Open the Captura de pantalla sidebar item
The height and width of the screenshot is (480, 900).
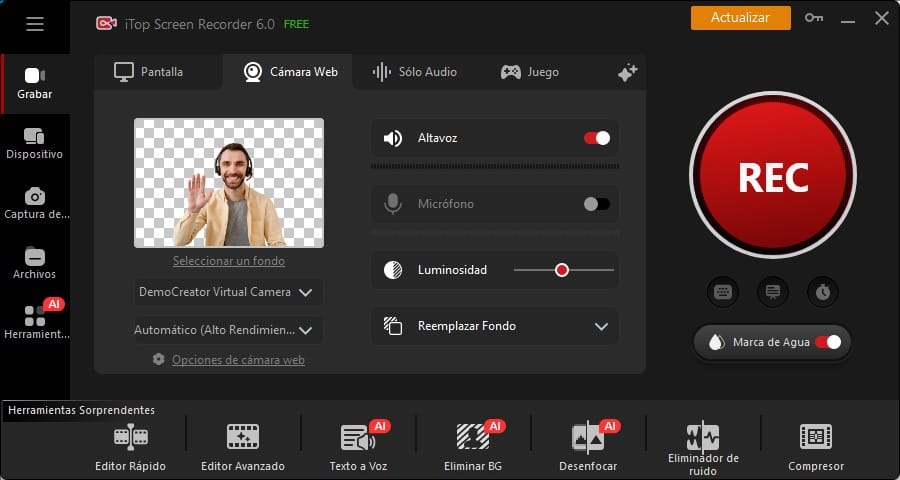tap(35, 202)
